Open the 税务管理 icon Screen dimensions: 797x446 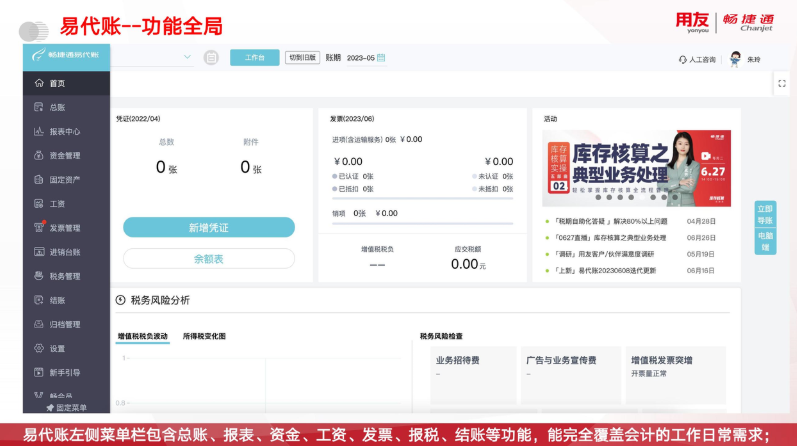click(39, 276)
